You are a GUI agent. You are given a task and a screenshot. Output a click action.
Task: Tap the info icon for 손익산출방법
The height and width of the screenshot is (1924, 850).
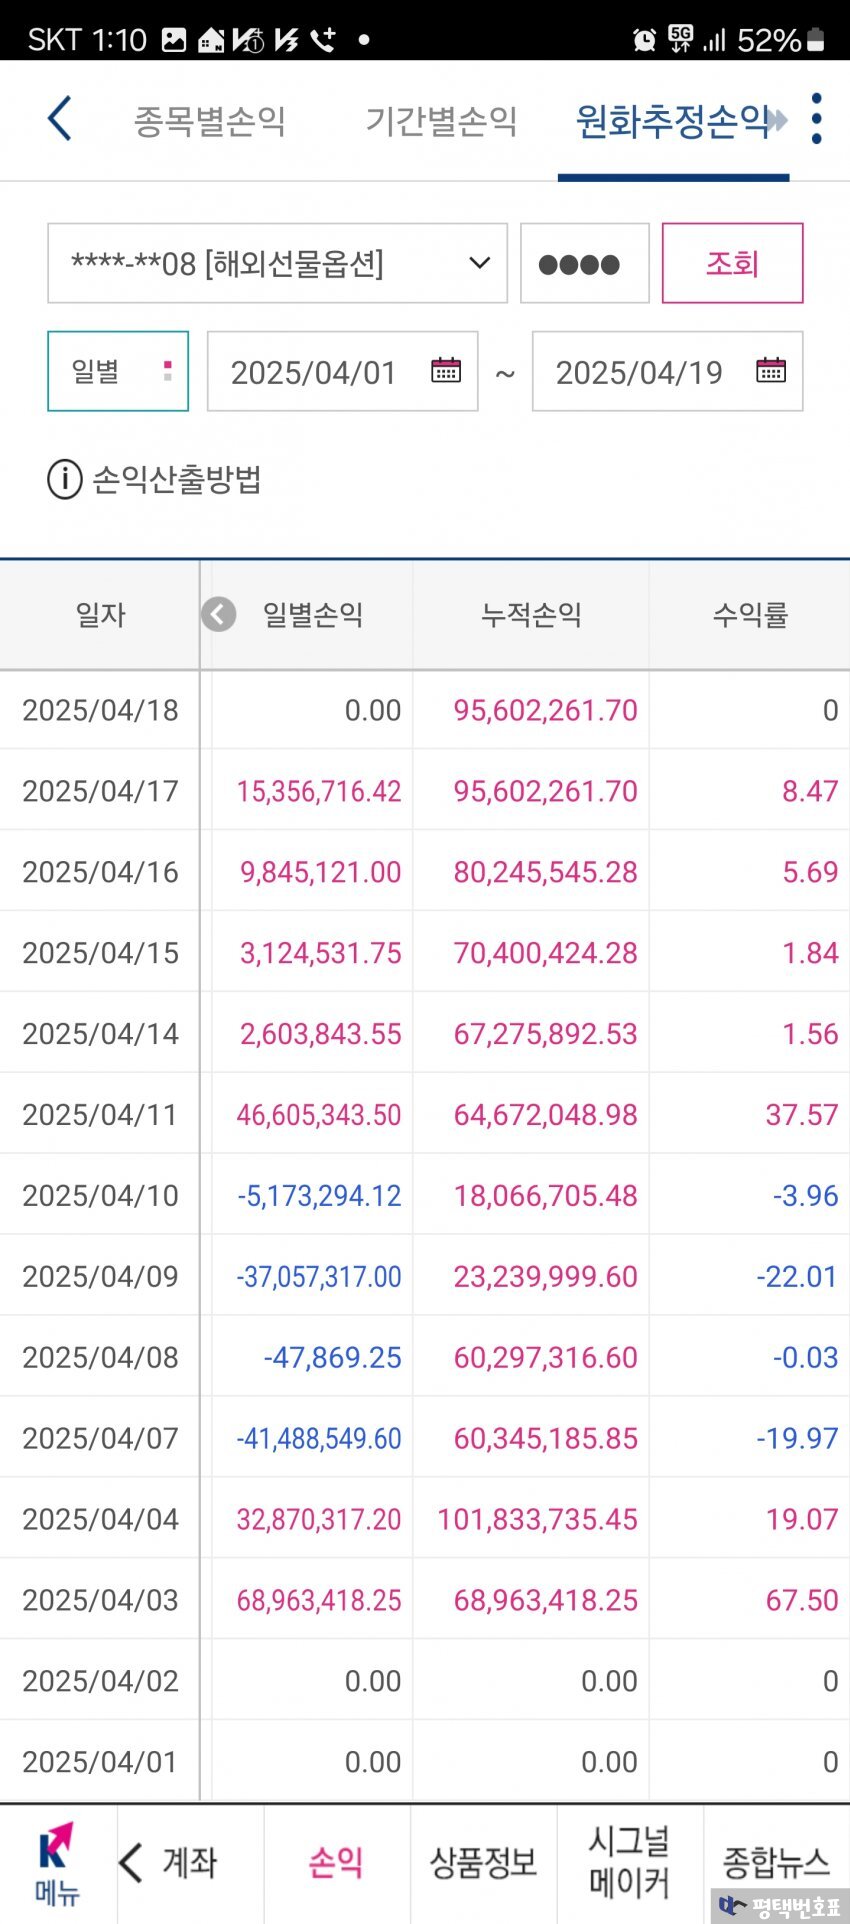tap(65, 480)
